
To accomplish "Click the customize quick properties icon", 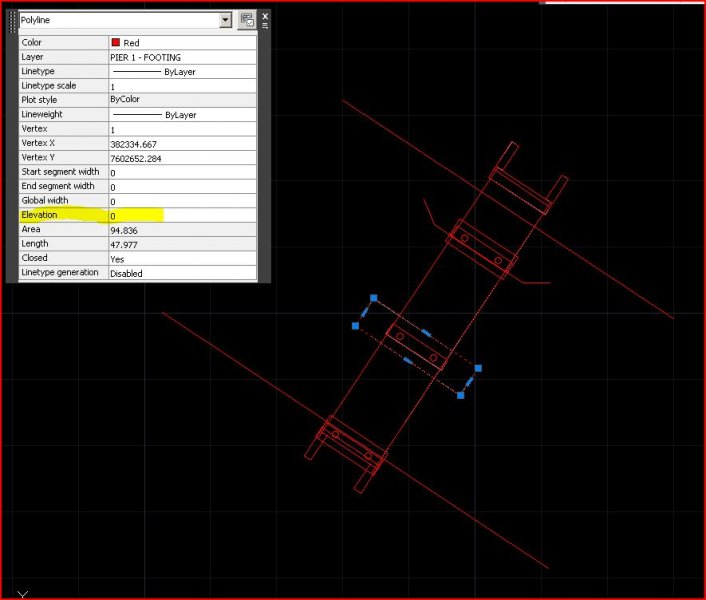I will pos(248,19).
